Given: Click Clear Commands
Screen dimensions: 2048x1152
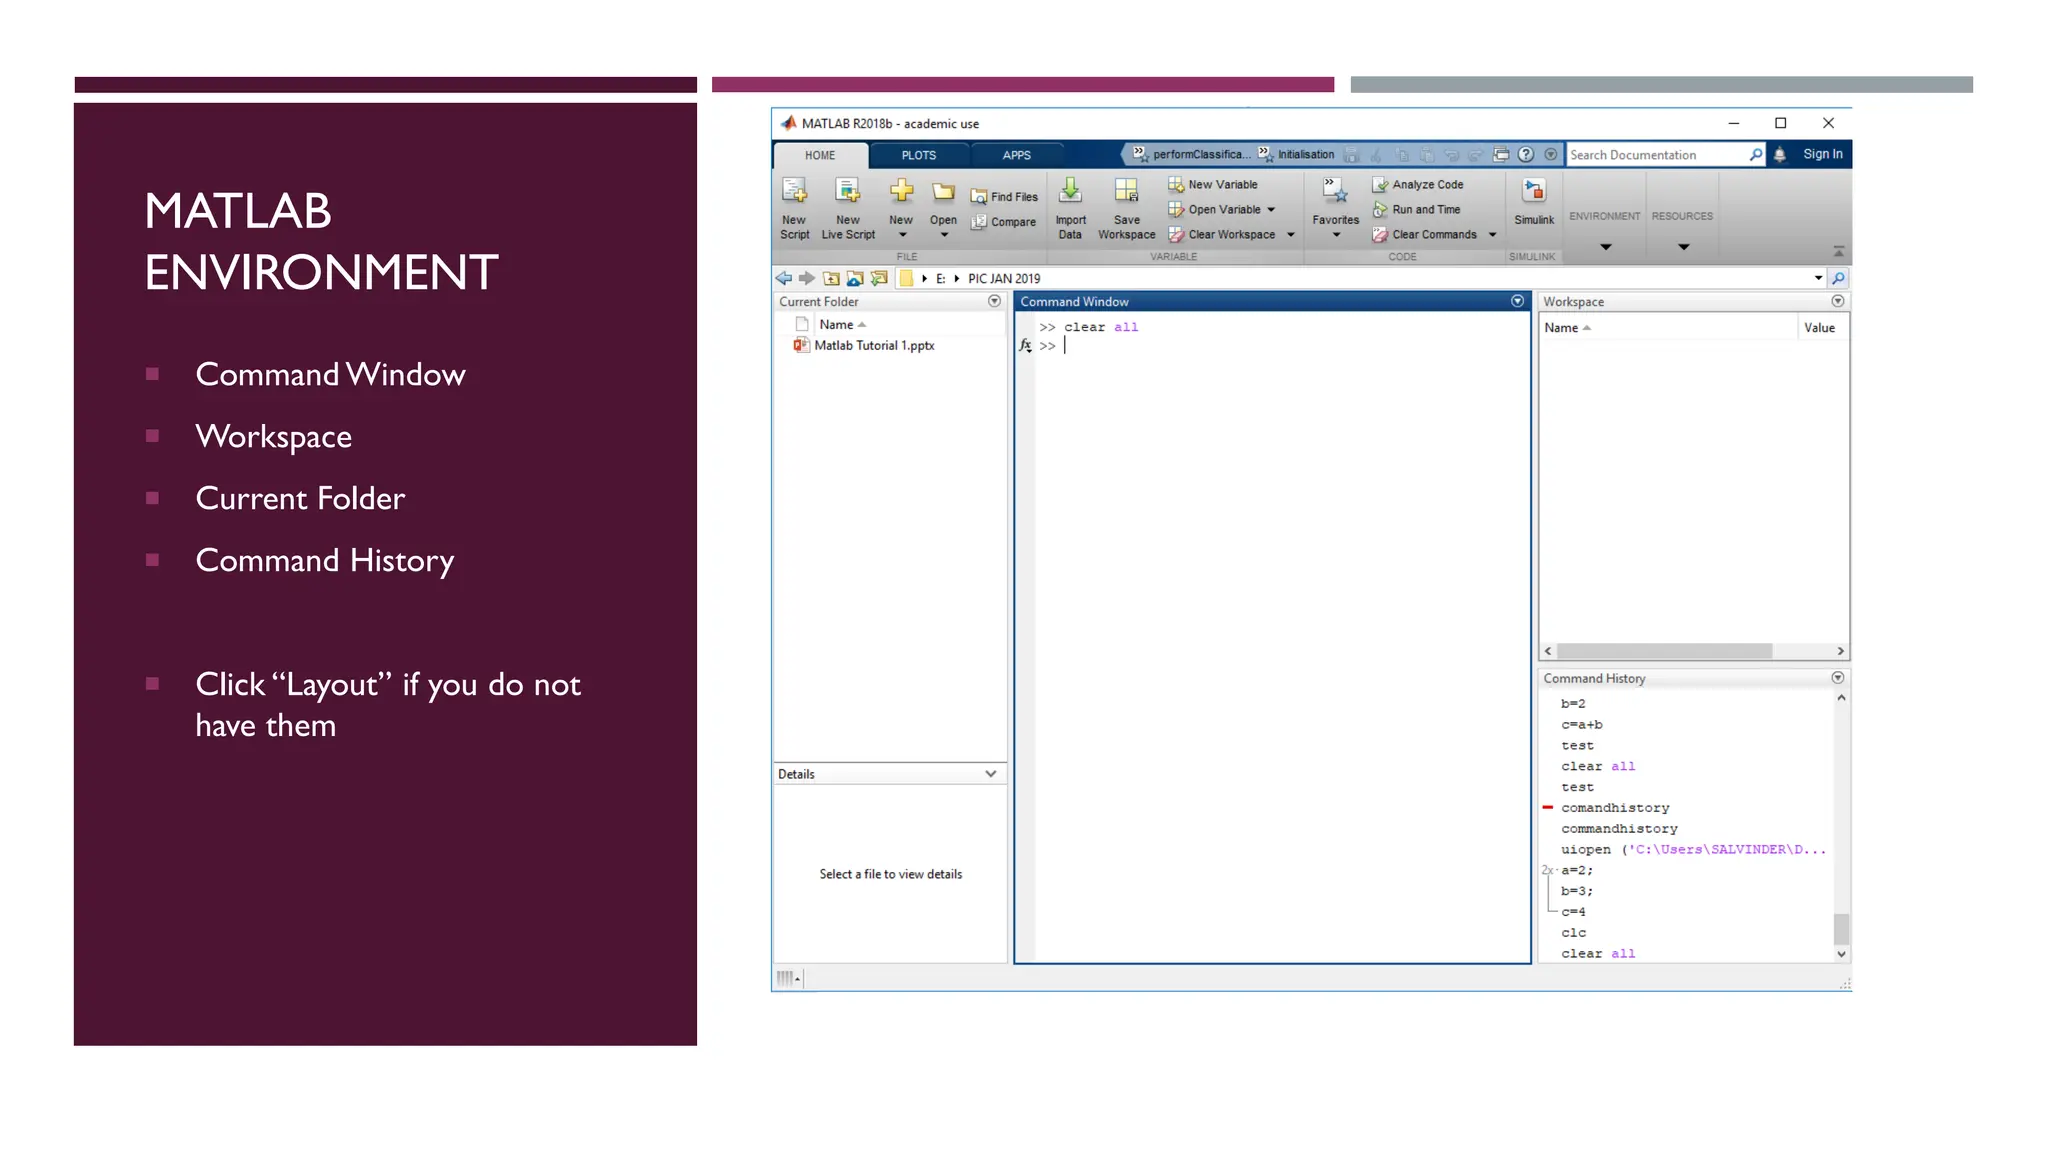Looking at the screenshot, I should tap(1424, 235).
